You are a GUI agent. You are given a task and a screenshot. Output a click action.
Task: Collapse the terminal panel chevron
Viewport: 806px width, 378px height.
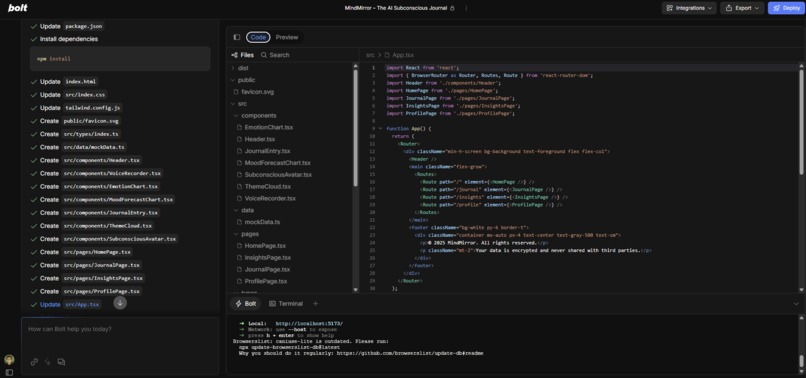[x=796, y=304]
